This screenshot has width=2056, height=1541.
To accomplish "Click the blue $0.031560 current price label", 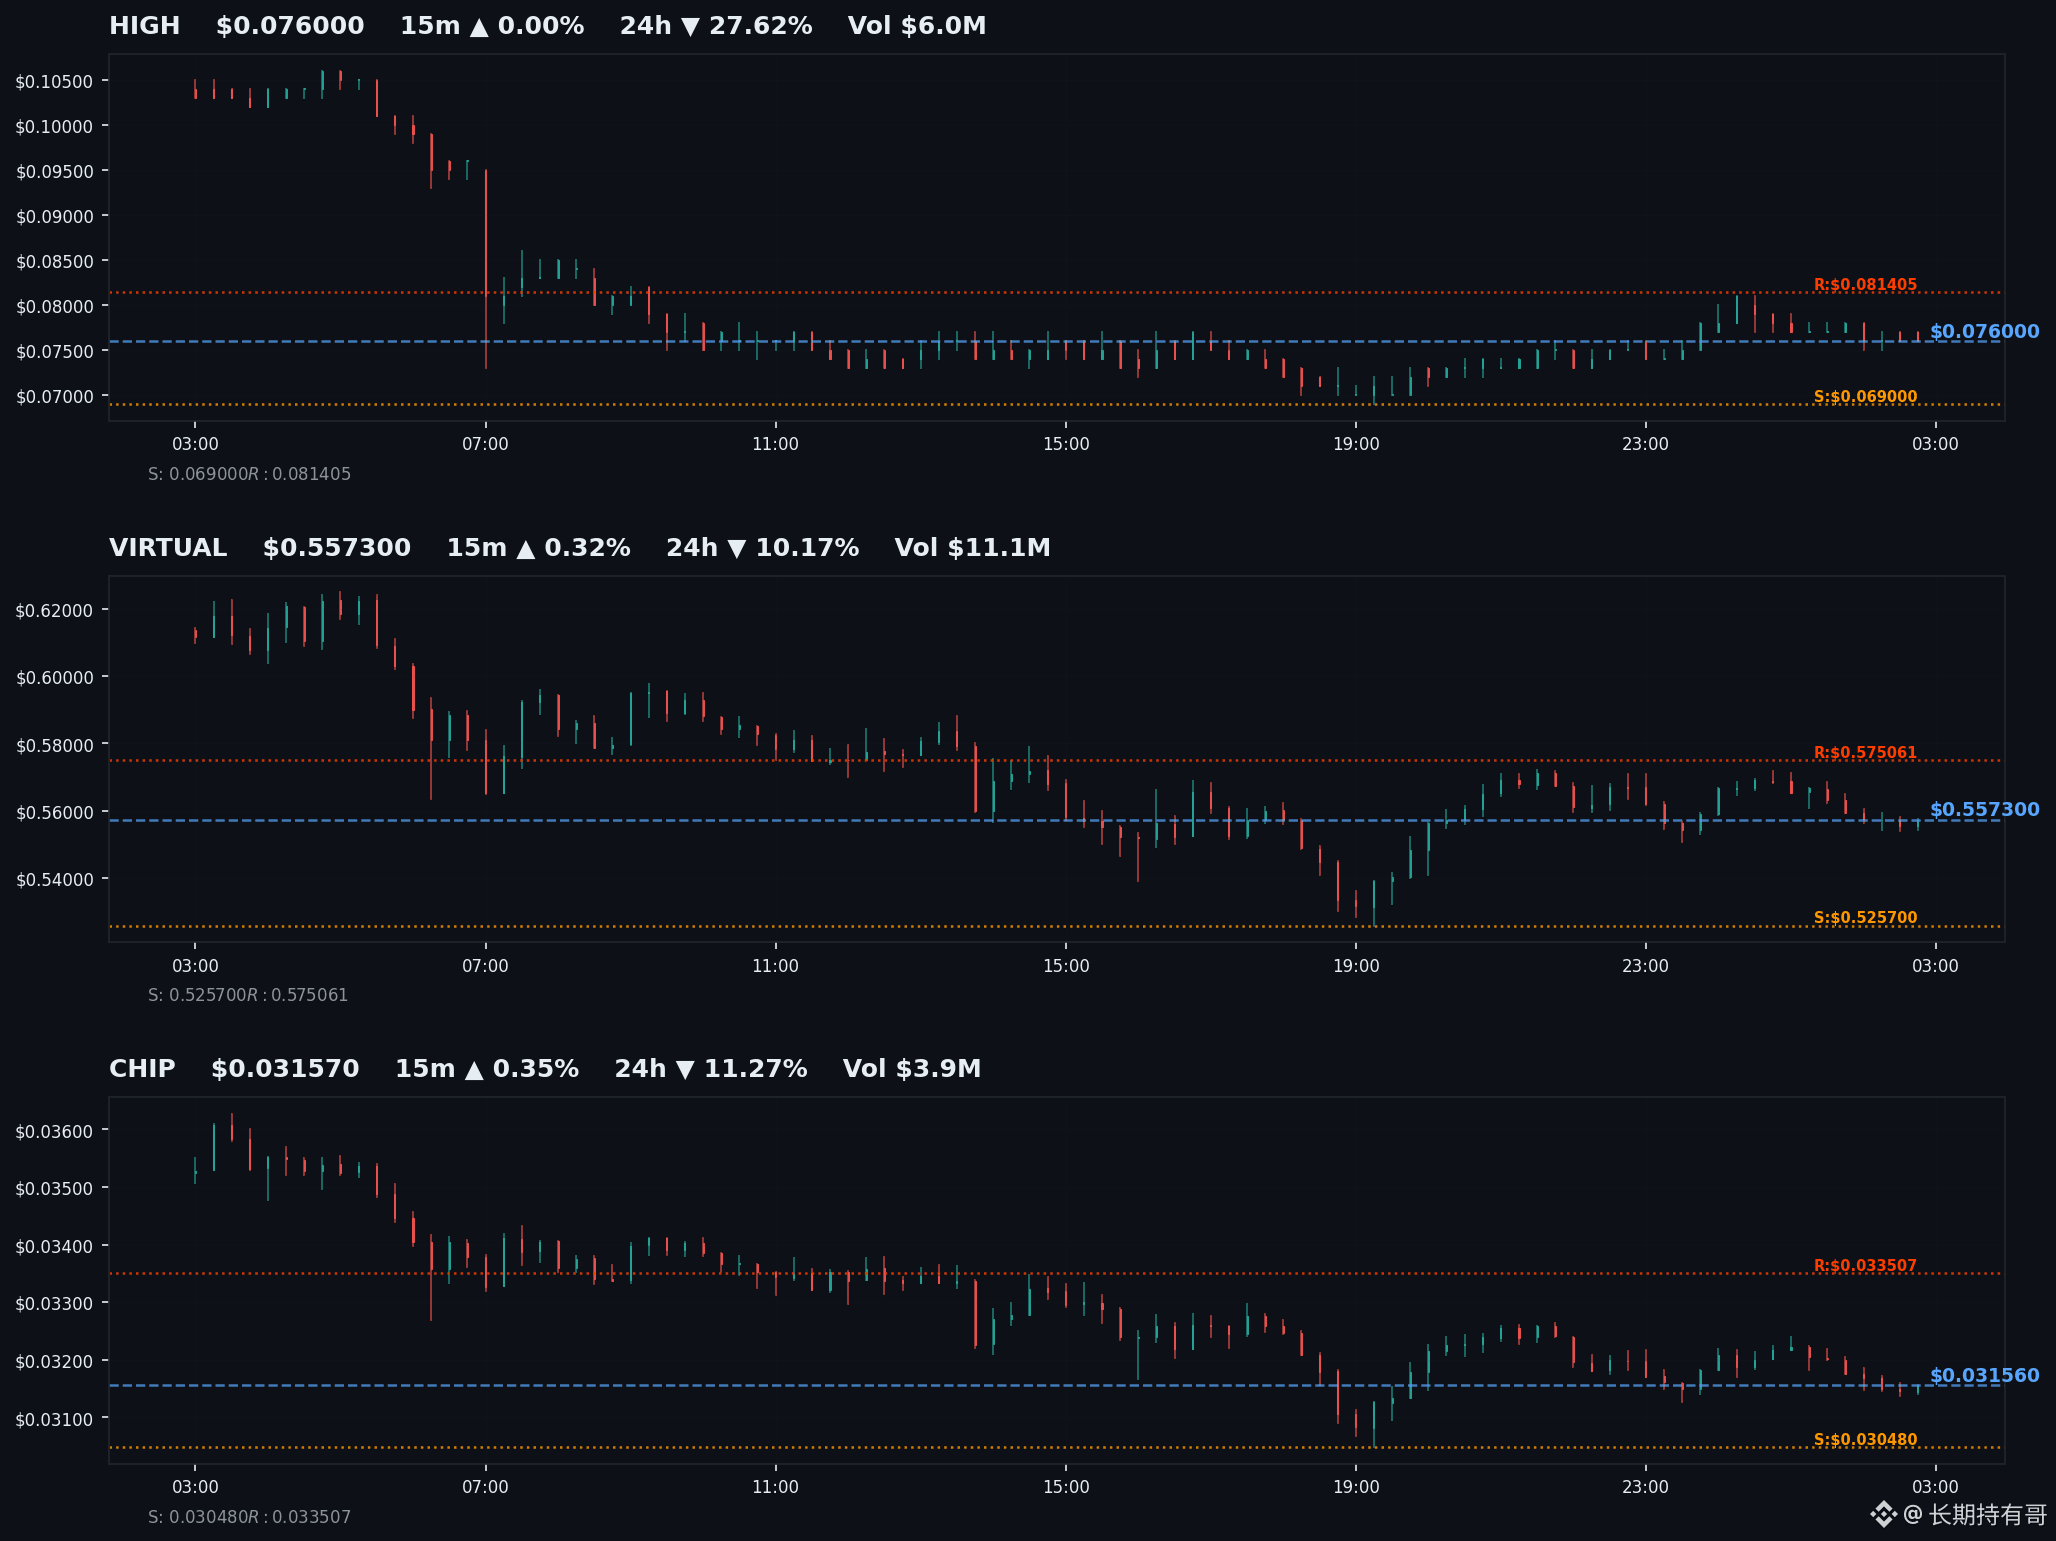I will point(1984,1376).
